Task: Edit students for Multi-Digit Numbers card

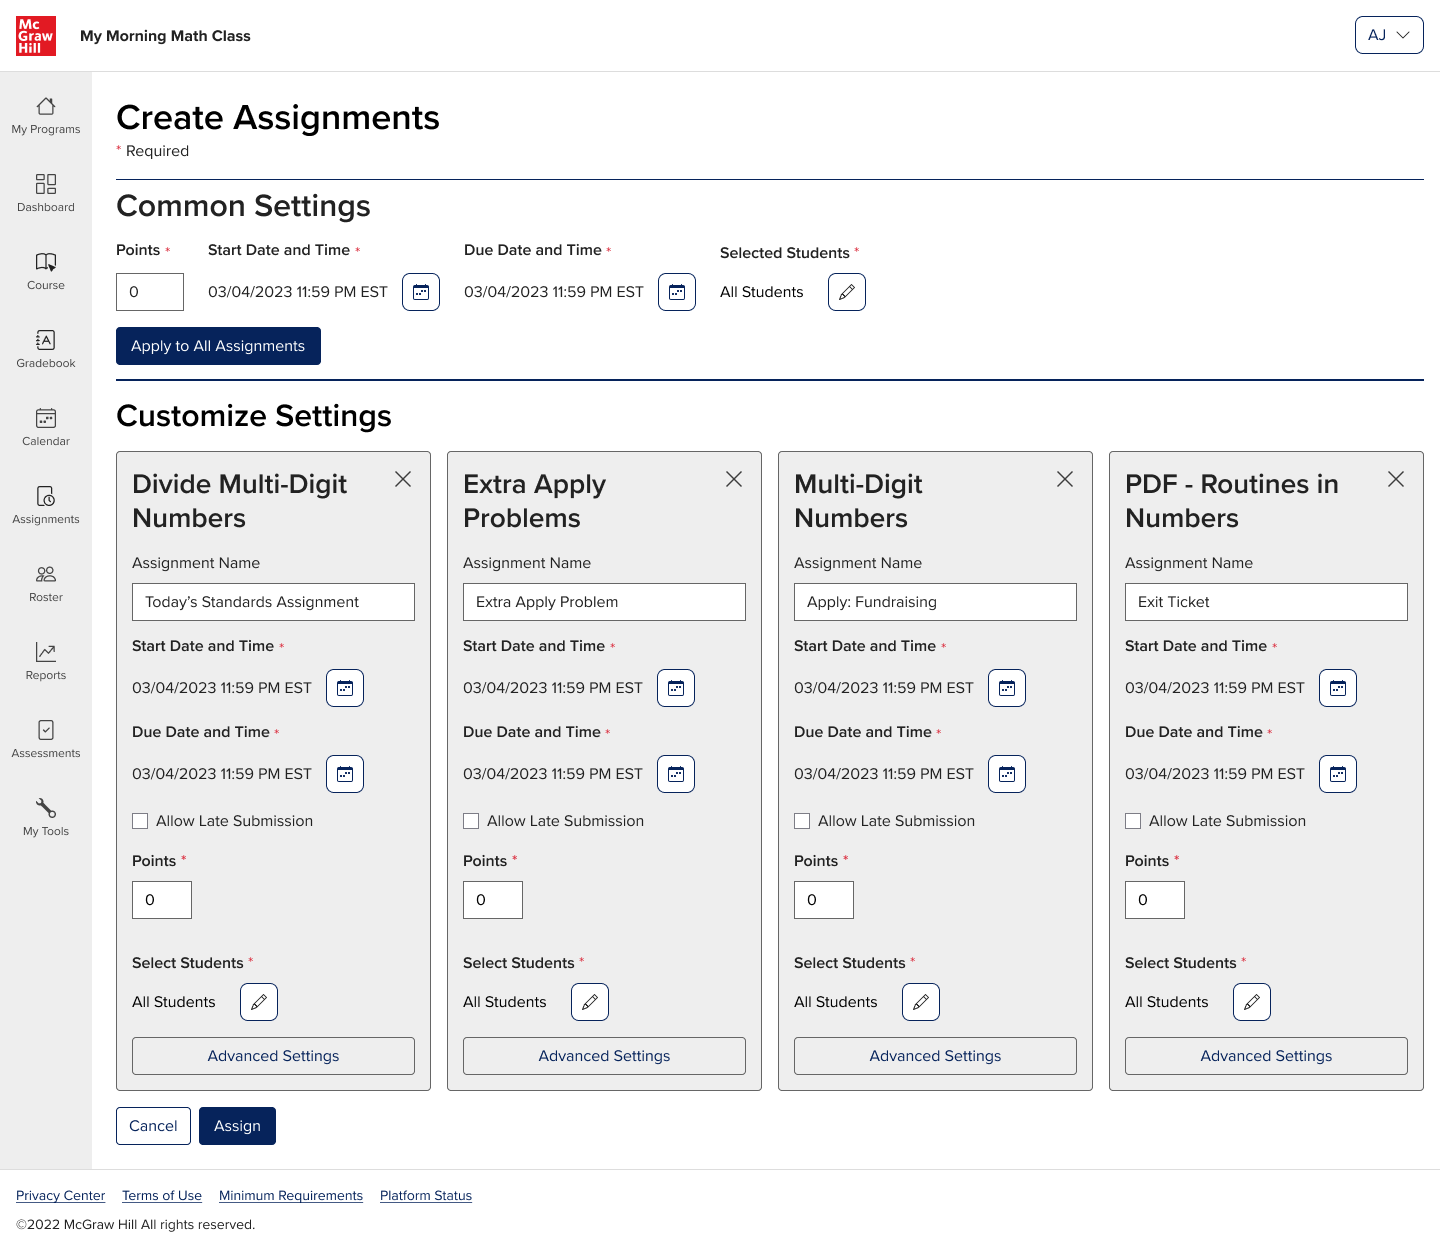Action: coord(921,1002)
